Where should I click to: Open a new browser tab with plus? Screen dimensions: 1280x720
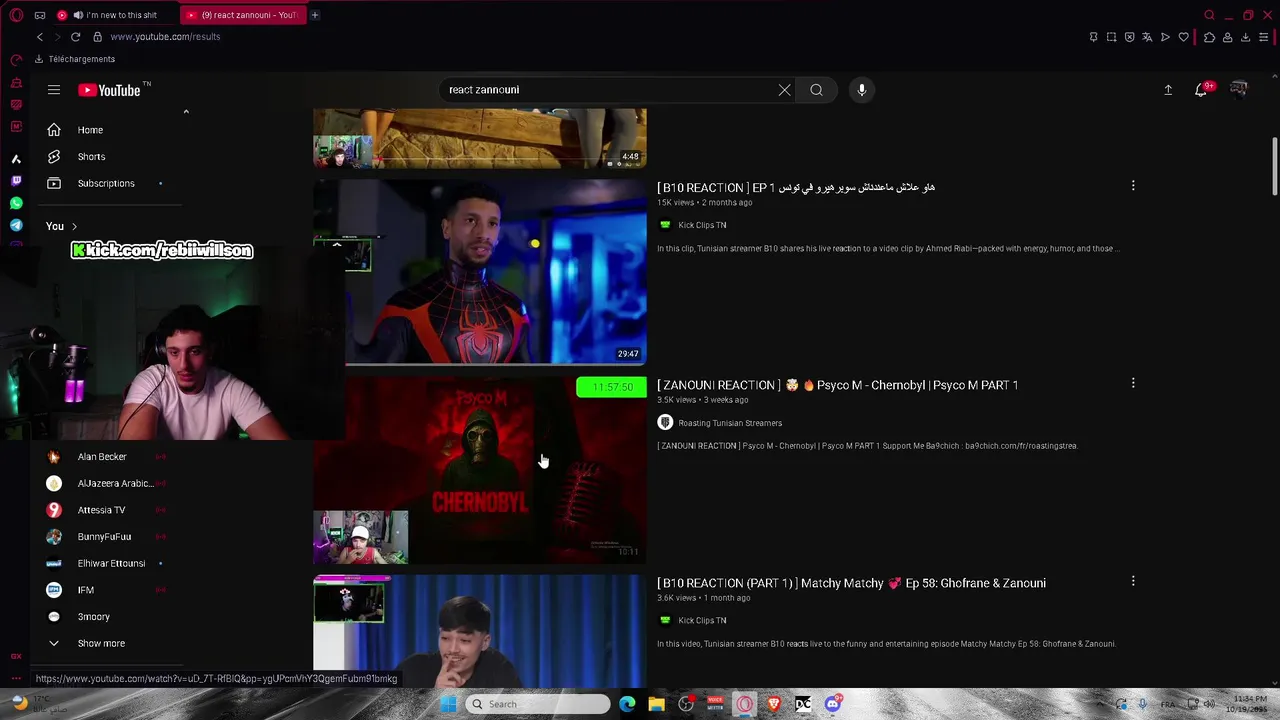pos(314,15)
